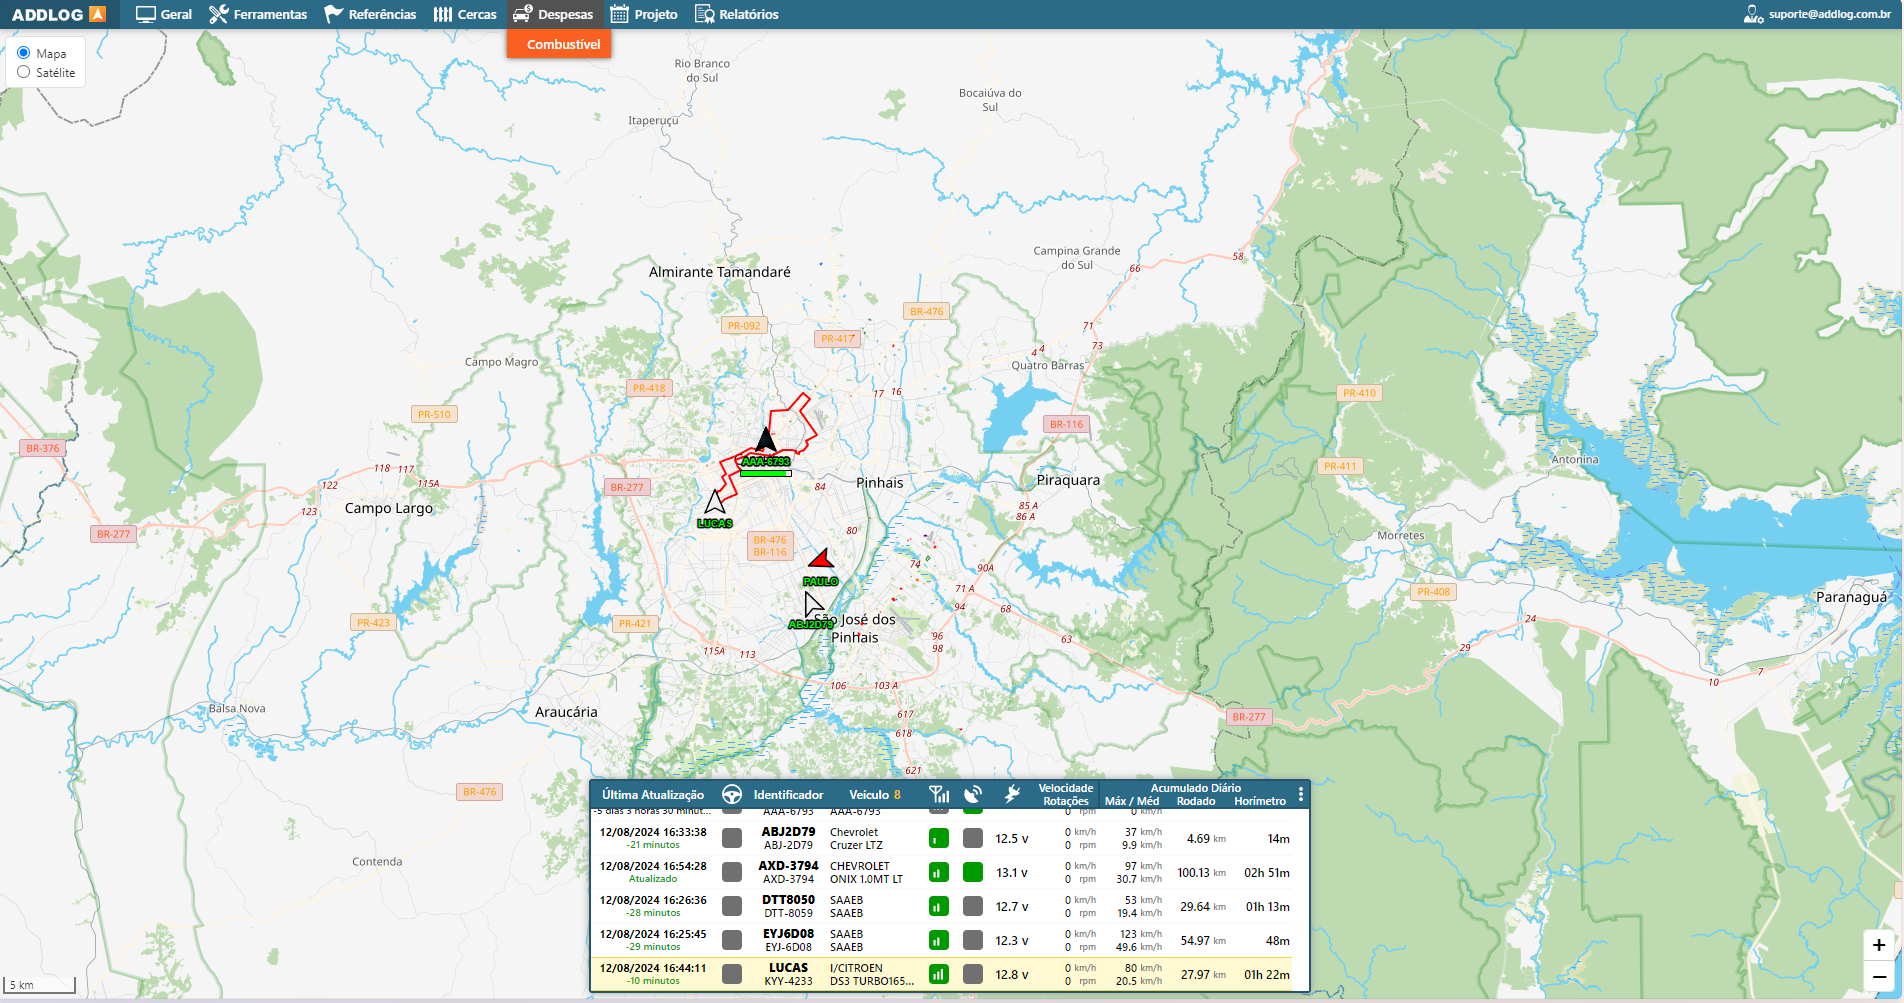Click the power plug voltage header icon
Screen dimensions: 1904x1003
click(x=1012, y=795)
